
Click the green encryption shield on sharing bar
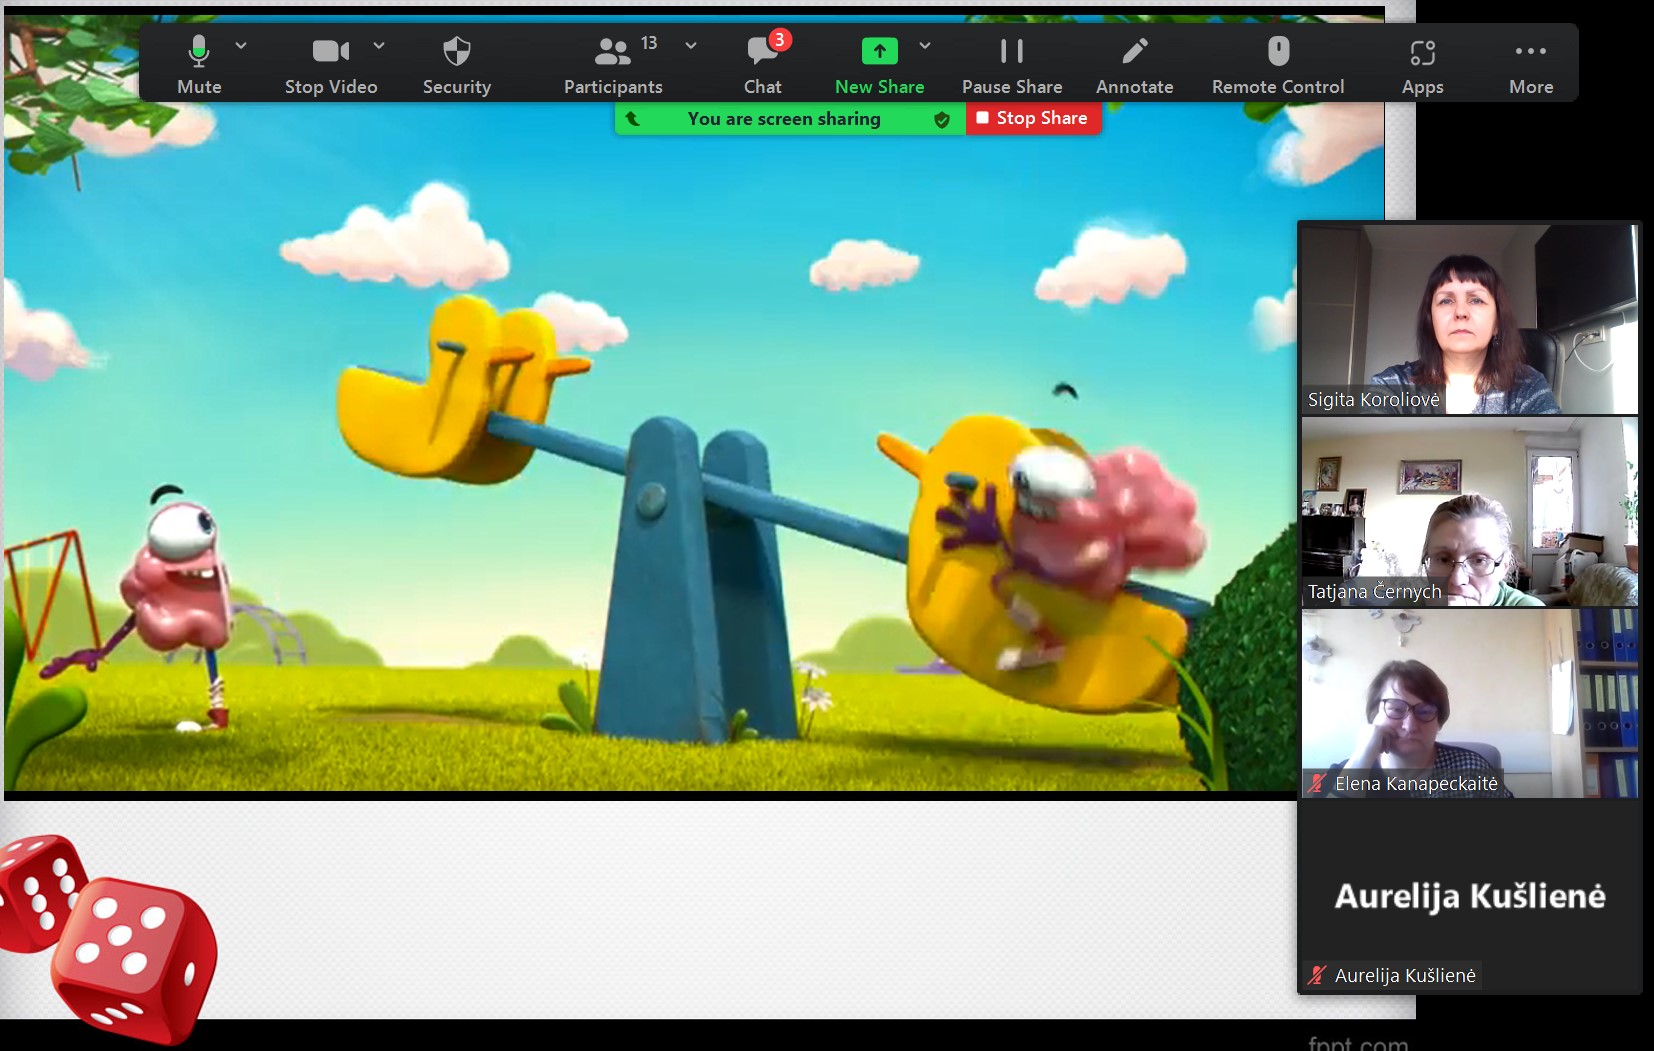[941, 120]
